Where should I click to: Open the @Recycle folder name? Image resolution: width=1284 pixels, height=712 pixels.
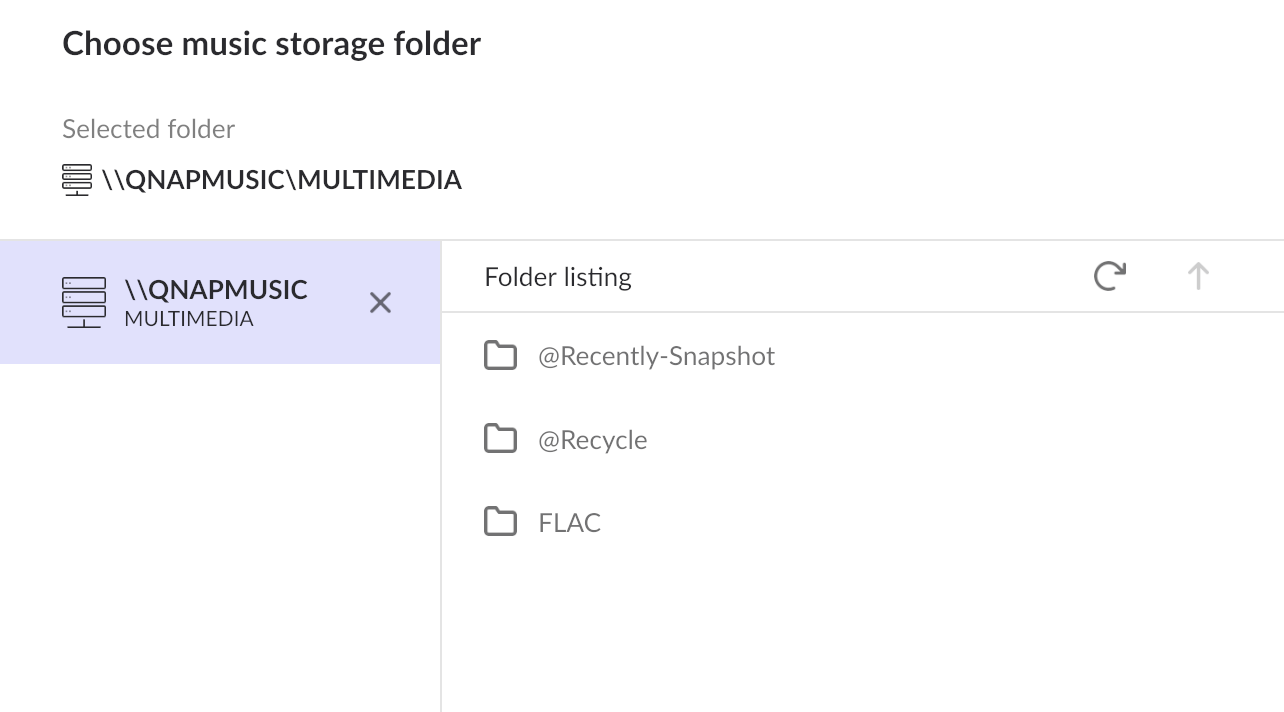[592, 440]
